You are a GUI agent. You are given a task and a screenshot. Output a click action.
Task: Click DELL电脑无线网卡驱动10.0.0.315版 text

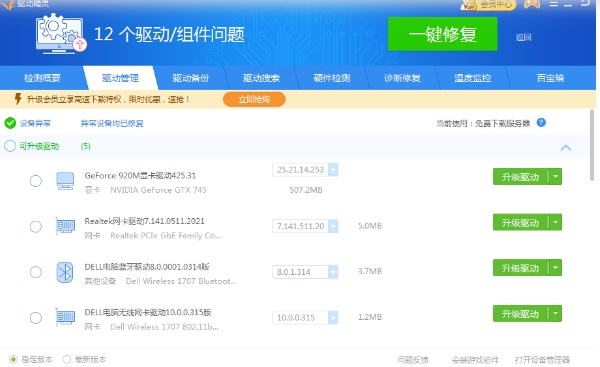148,312
